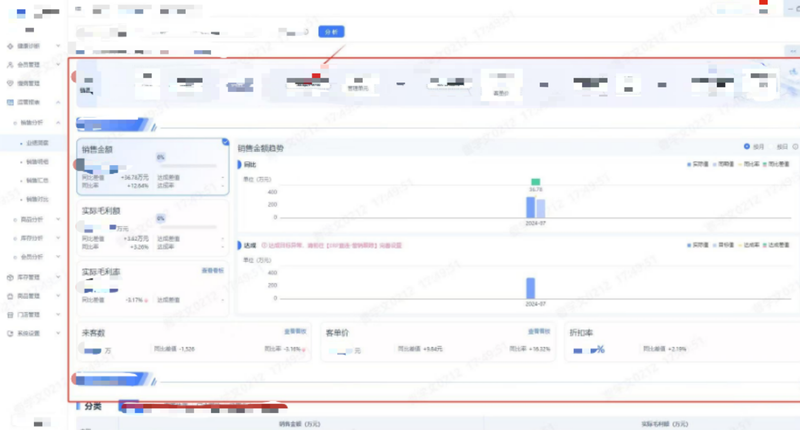This screenshot has height=430, width=800.
Task: Open 查看看板 link on 客单价 card
Action: (x=539, y=332)
